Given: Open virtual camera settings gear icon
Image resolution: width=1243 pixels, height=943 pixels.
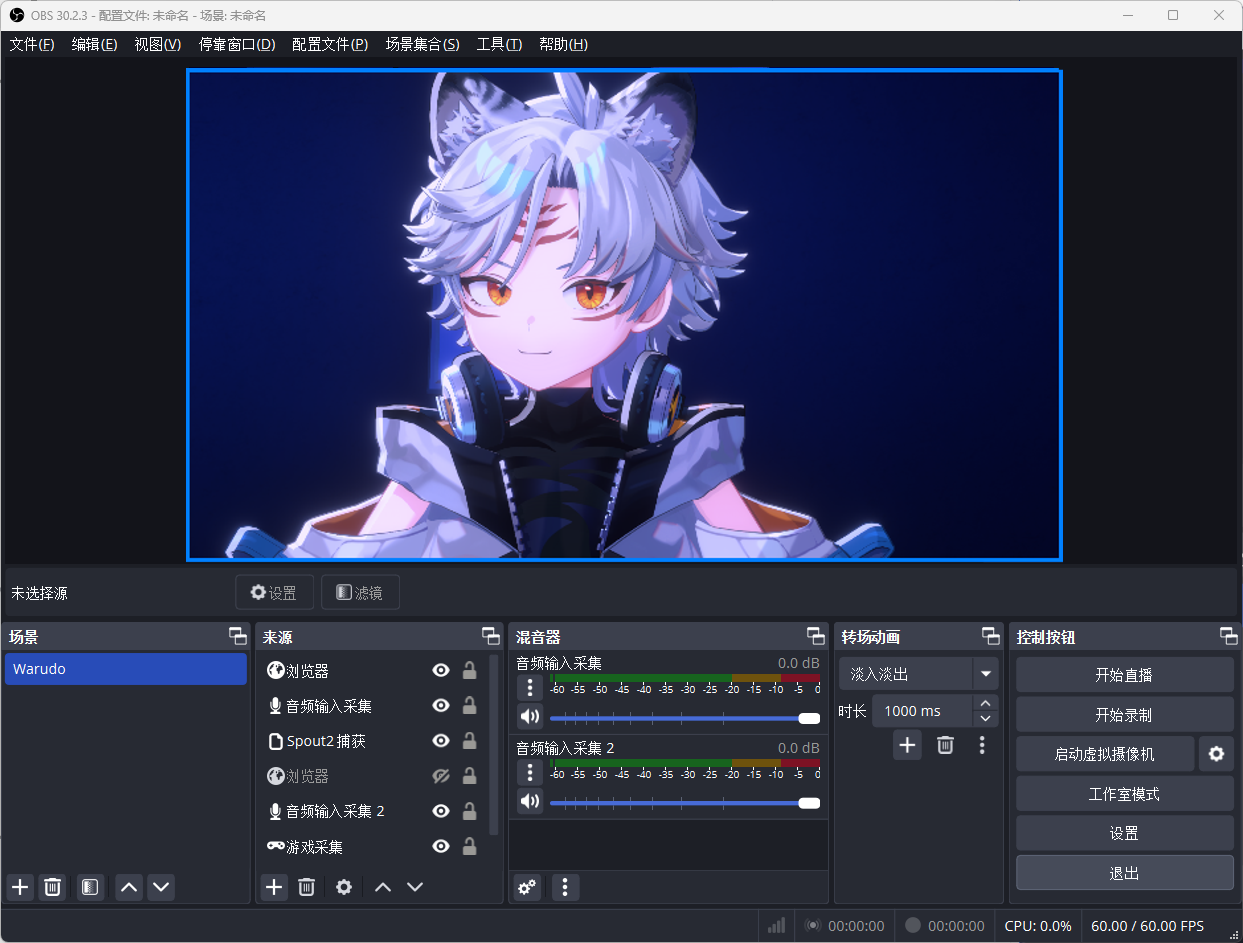Looking at the screenshot, I should [1216, 754].
